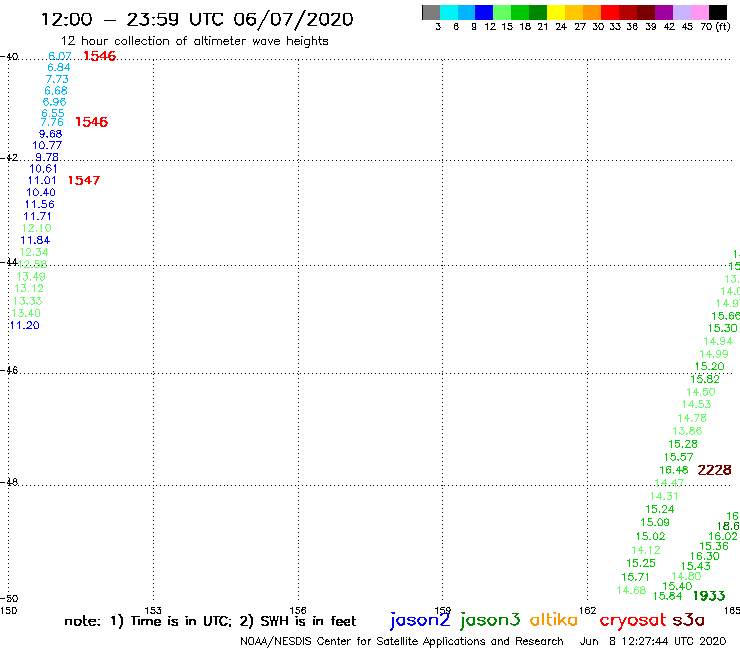Click the lavender swatch in the color scale
This screenshot has height=650, width=740.
(681, 12)
